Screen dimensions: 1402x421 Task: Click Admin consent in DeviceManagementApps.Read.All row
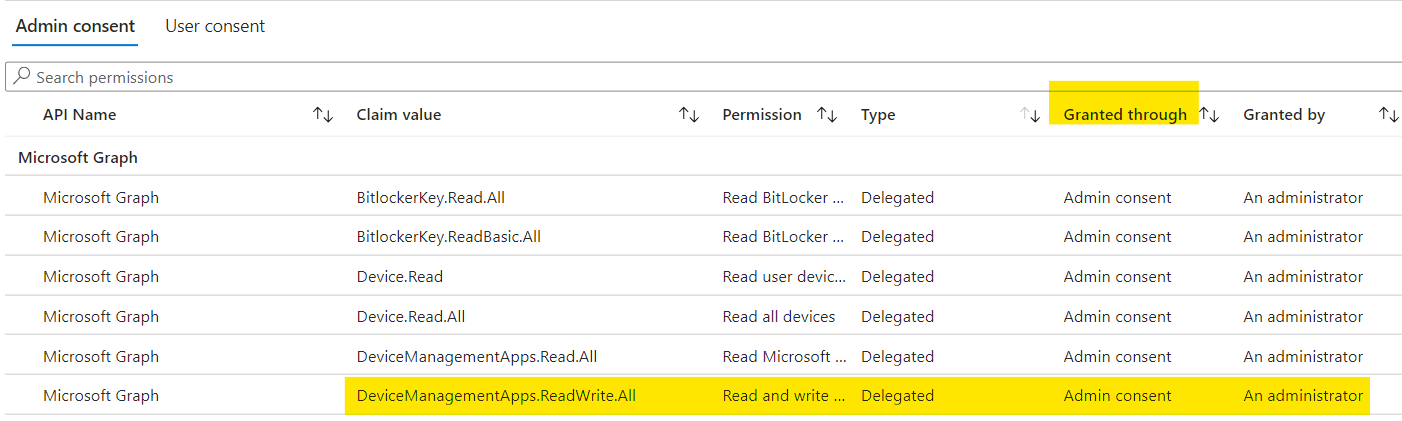1117,357
